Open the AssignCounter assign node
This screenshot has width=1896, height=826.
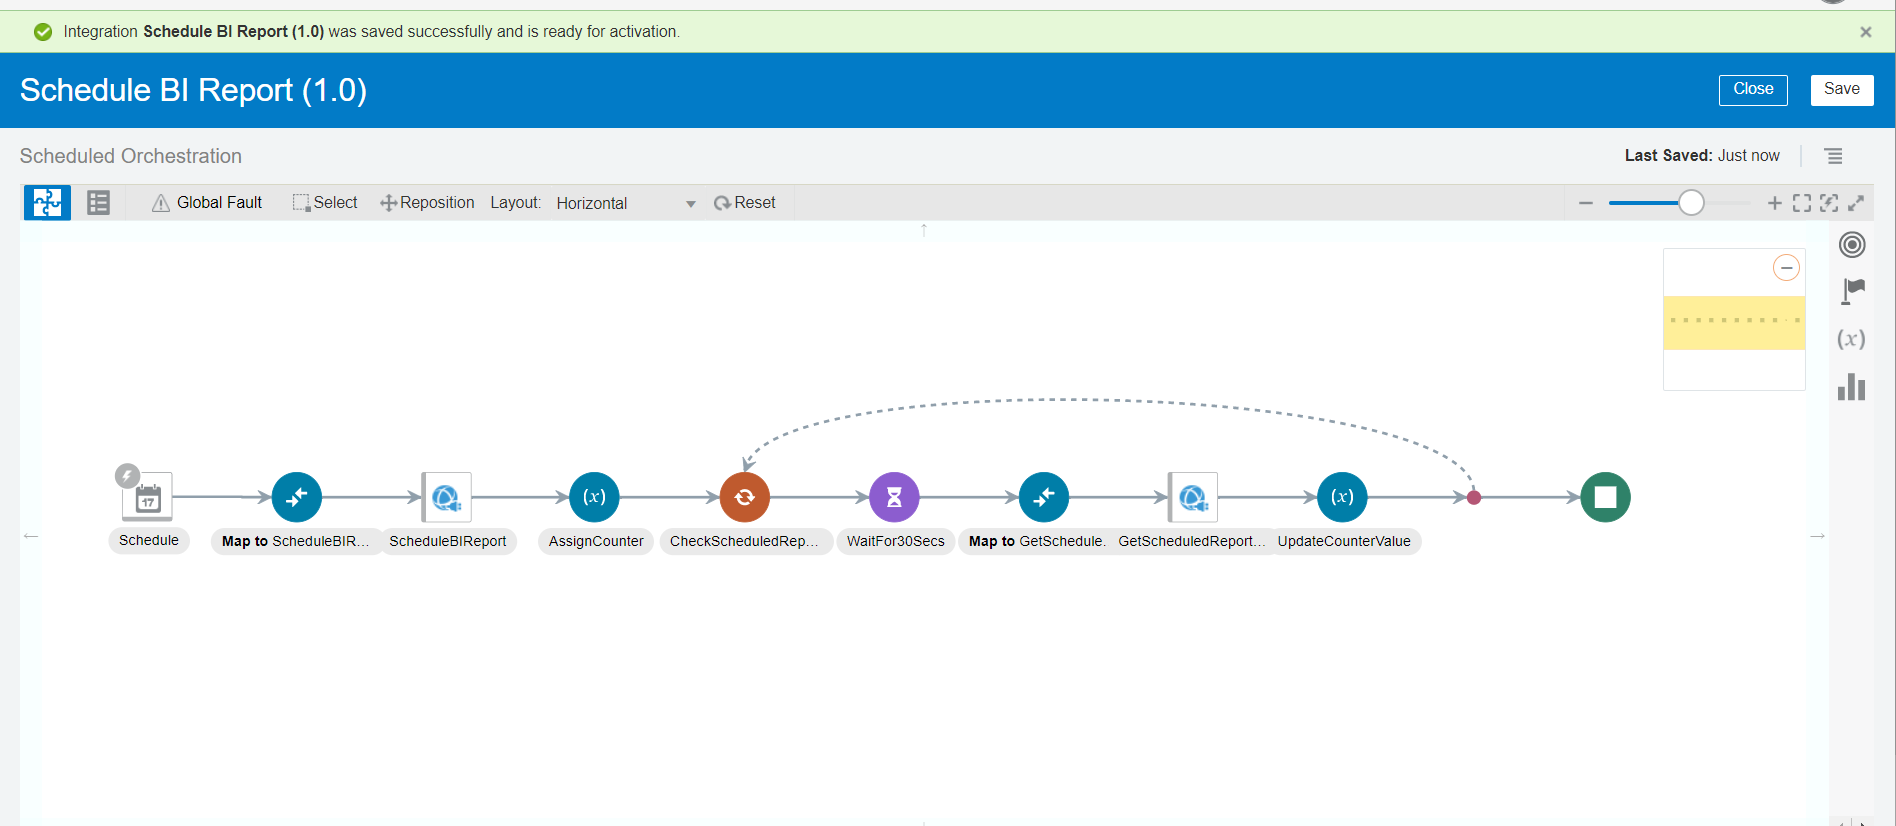point(594,497)
